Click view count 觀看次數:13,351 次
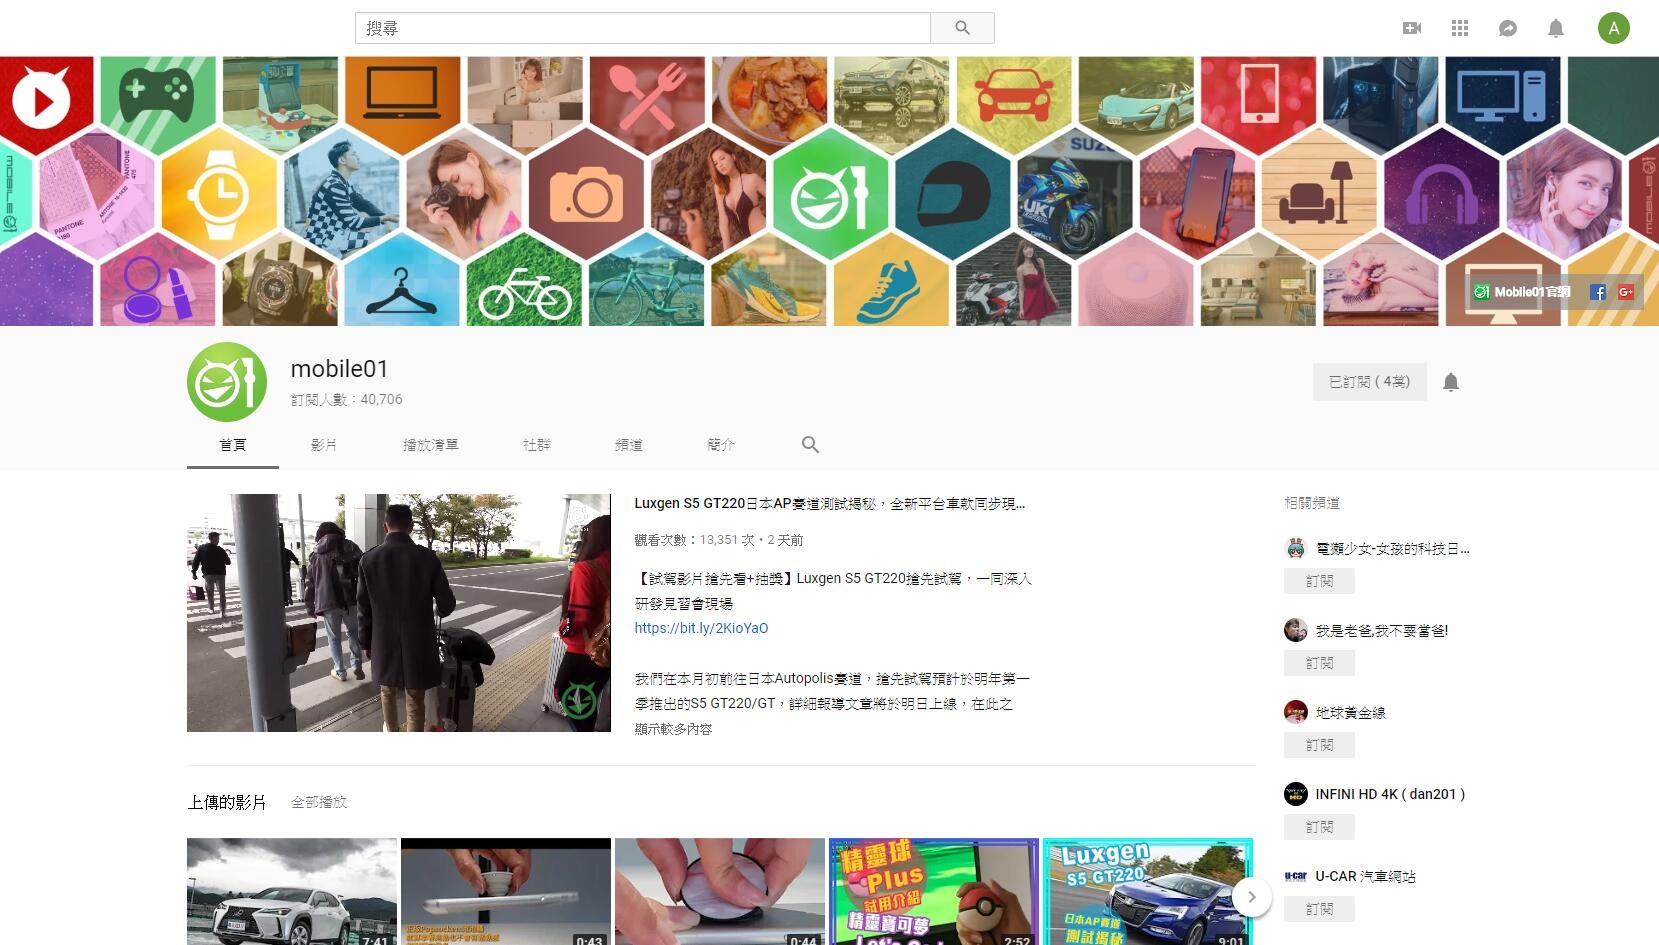Screen dimensions: 1659x945 [694, 540]
